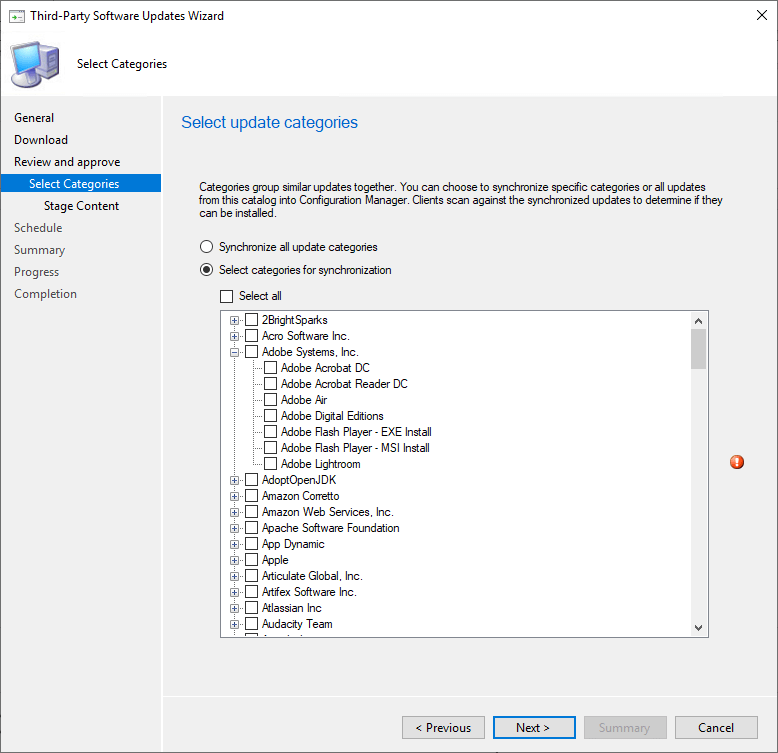Image resolution: width=778 pixels, height=753 pixels.
Task: Expand Apache Software Foundation node
Action: coord(234,528)
